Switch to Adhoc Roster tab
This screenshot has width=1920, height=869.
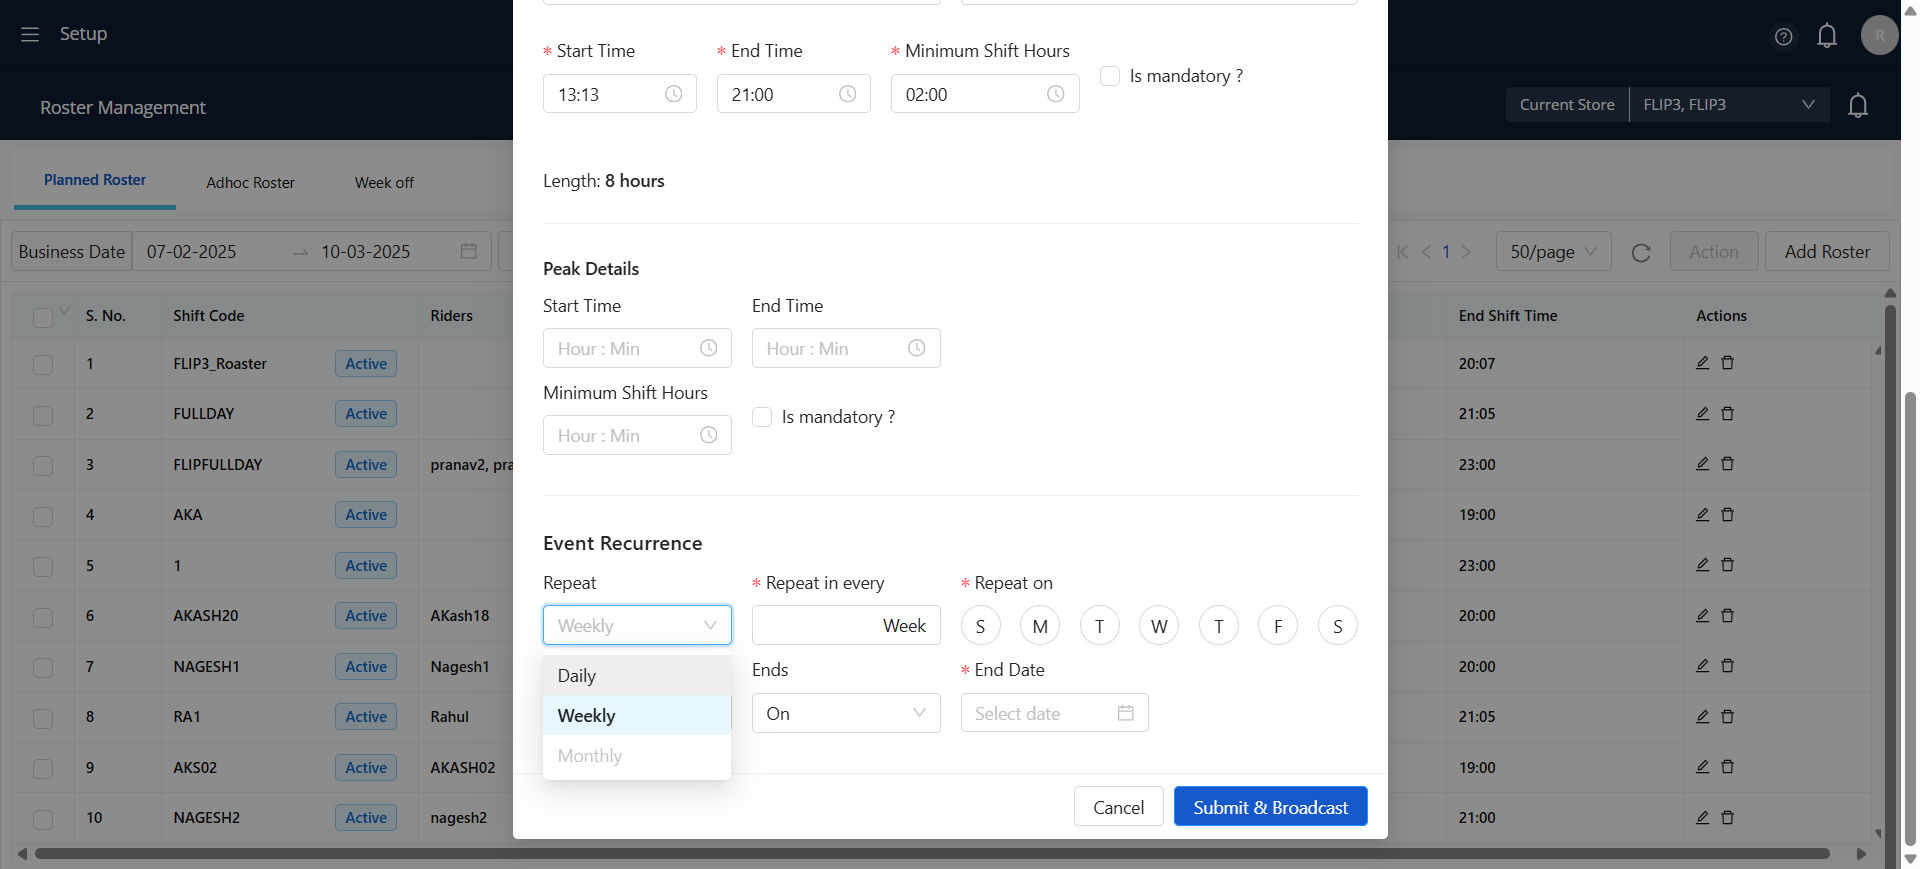click(x=250, y=183)
